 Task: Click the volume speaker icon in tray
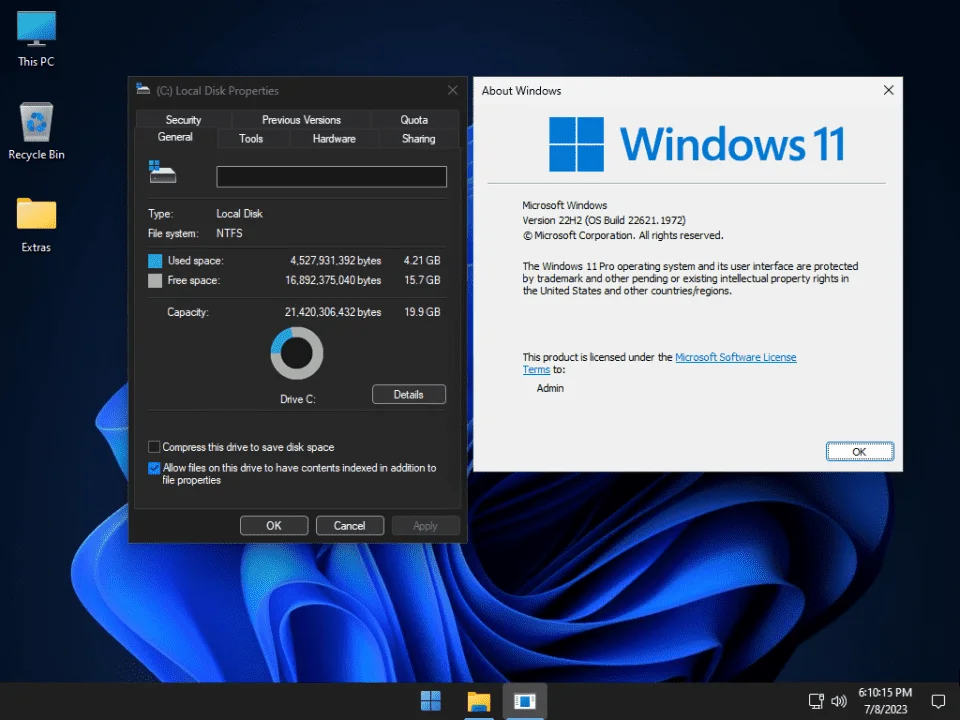[x=839, y=701]
